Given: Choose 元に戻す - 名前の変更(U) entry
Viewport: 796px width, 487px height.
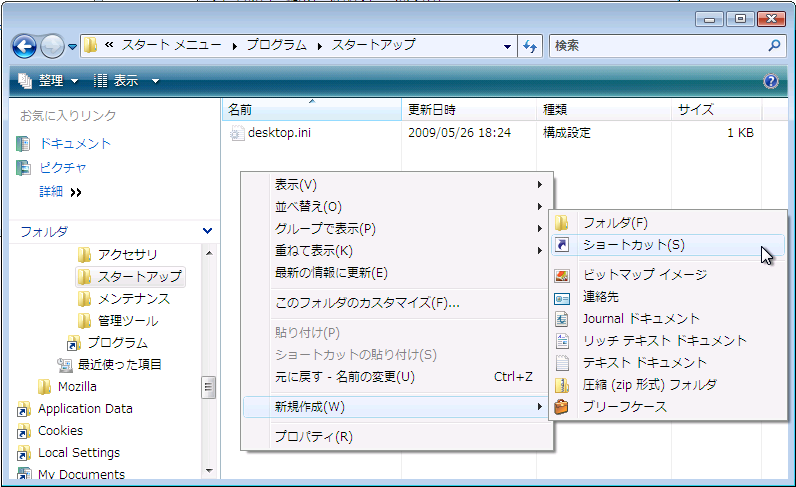Looking at the screenshot, I should coord(396,377).
